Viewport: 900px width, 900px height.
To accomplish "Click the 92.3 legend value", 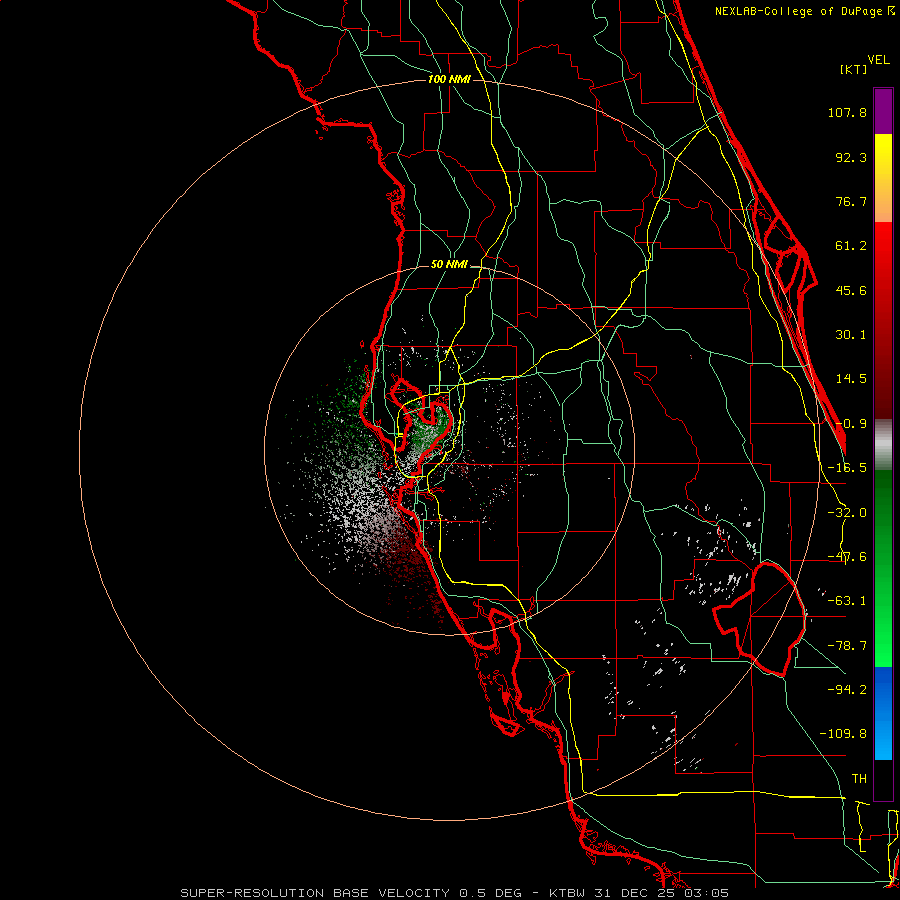I will coord(851,157).
